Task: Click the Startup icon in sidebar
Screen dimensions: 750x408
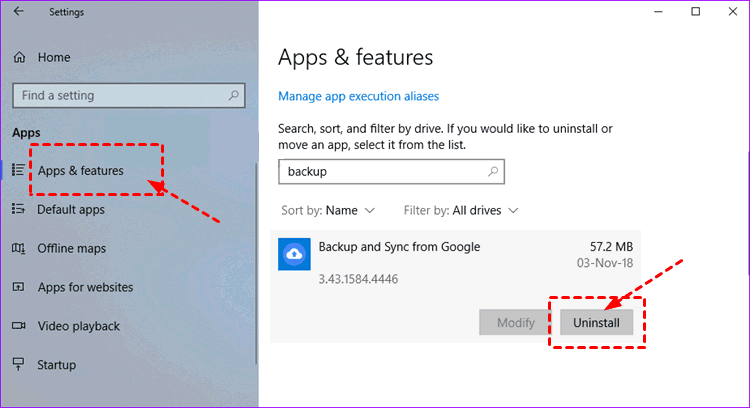Action: [x=18, y=365]
